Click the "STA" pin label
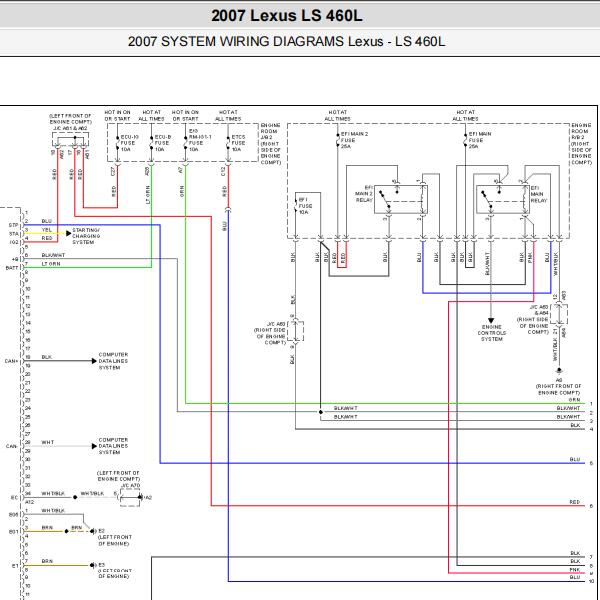This screenshot has height=600, width=600. 13,233
